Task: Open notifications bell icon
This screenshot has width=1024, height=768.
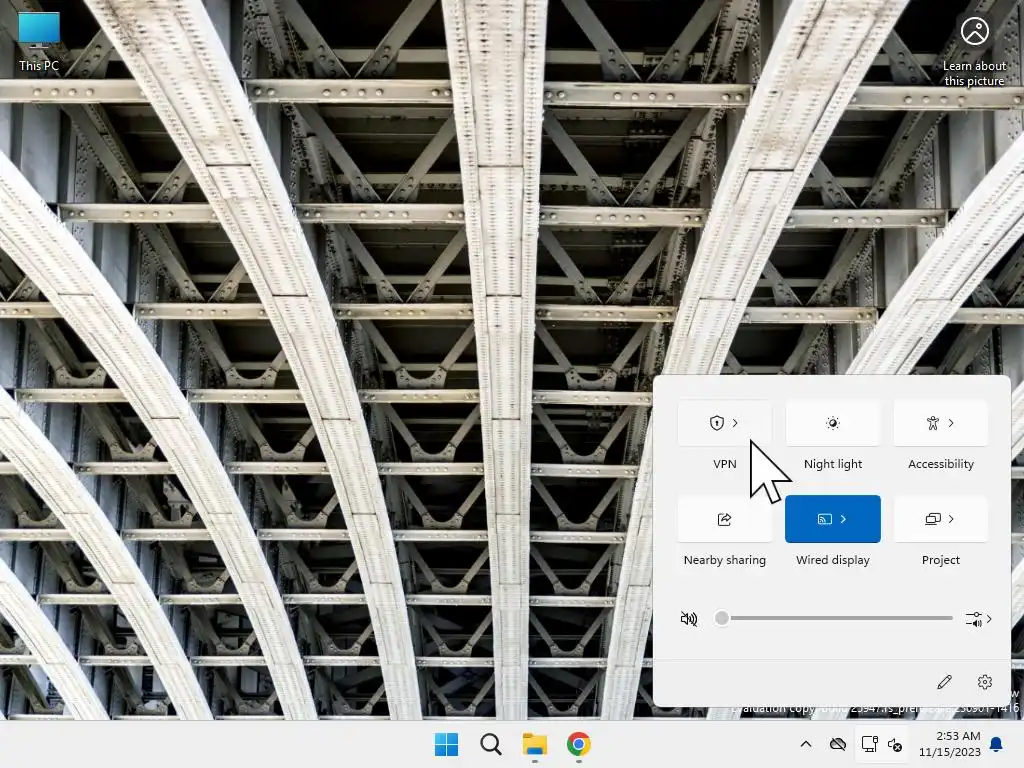Action: click(997, 744)
